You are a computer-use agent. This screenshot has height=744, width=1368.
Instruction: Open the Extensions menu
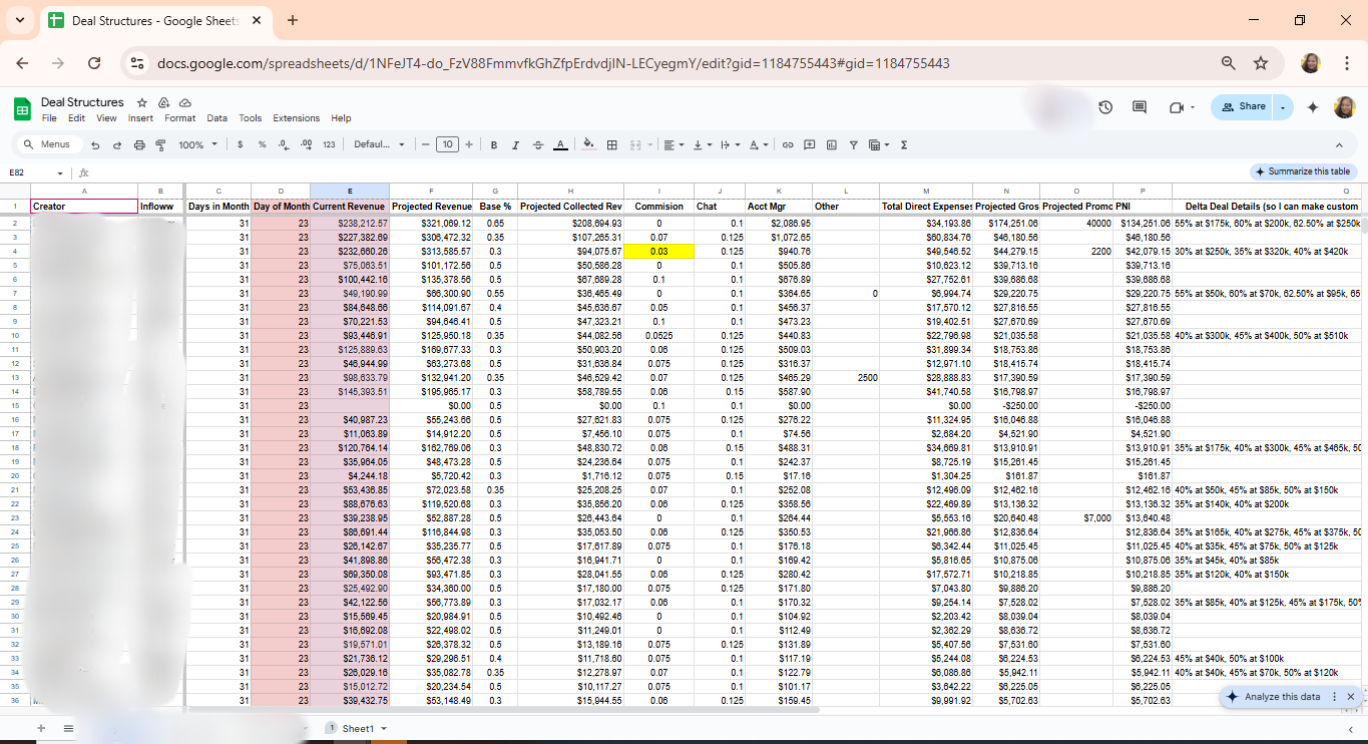tap(296, 118)
